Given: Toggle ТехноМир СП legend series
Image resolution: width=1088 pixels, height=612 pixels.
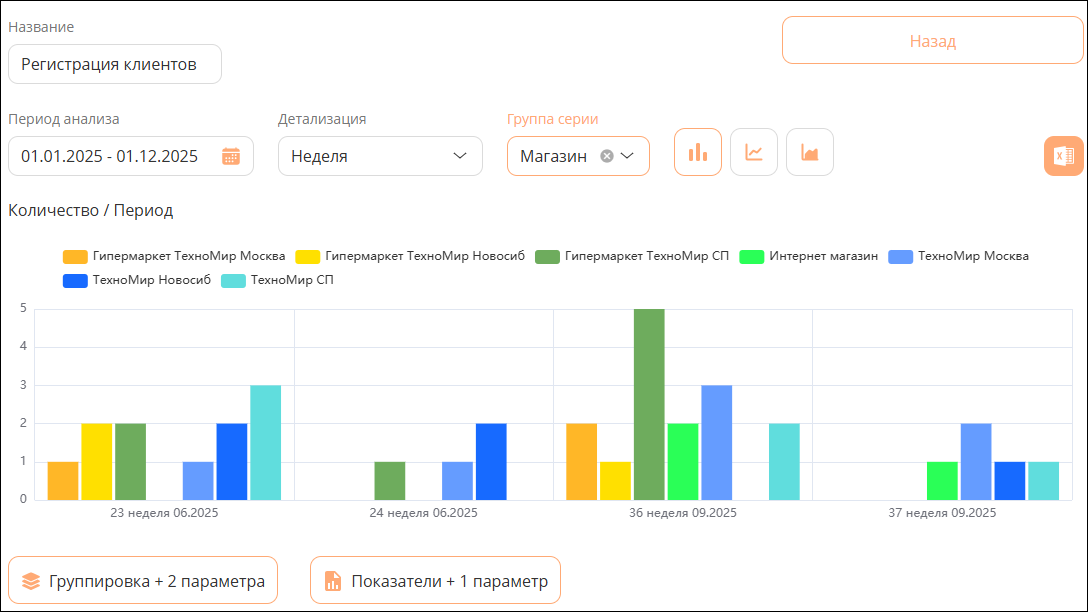Looking at the screenshot, I should [x=278, y=280].
